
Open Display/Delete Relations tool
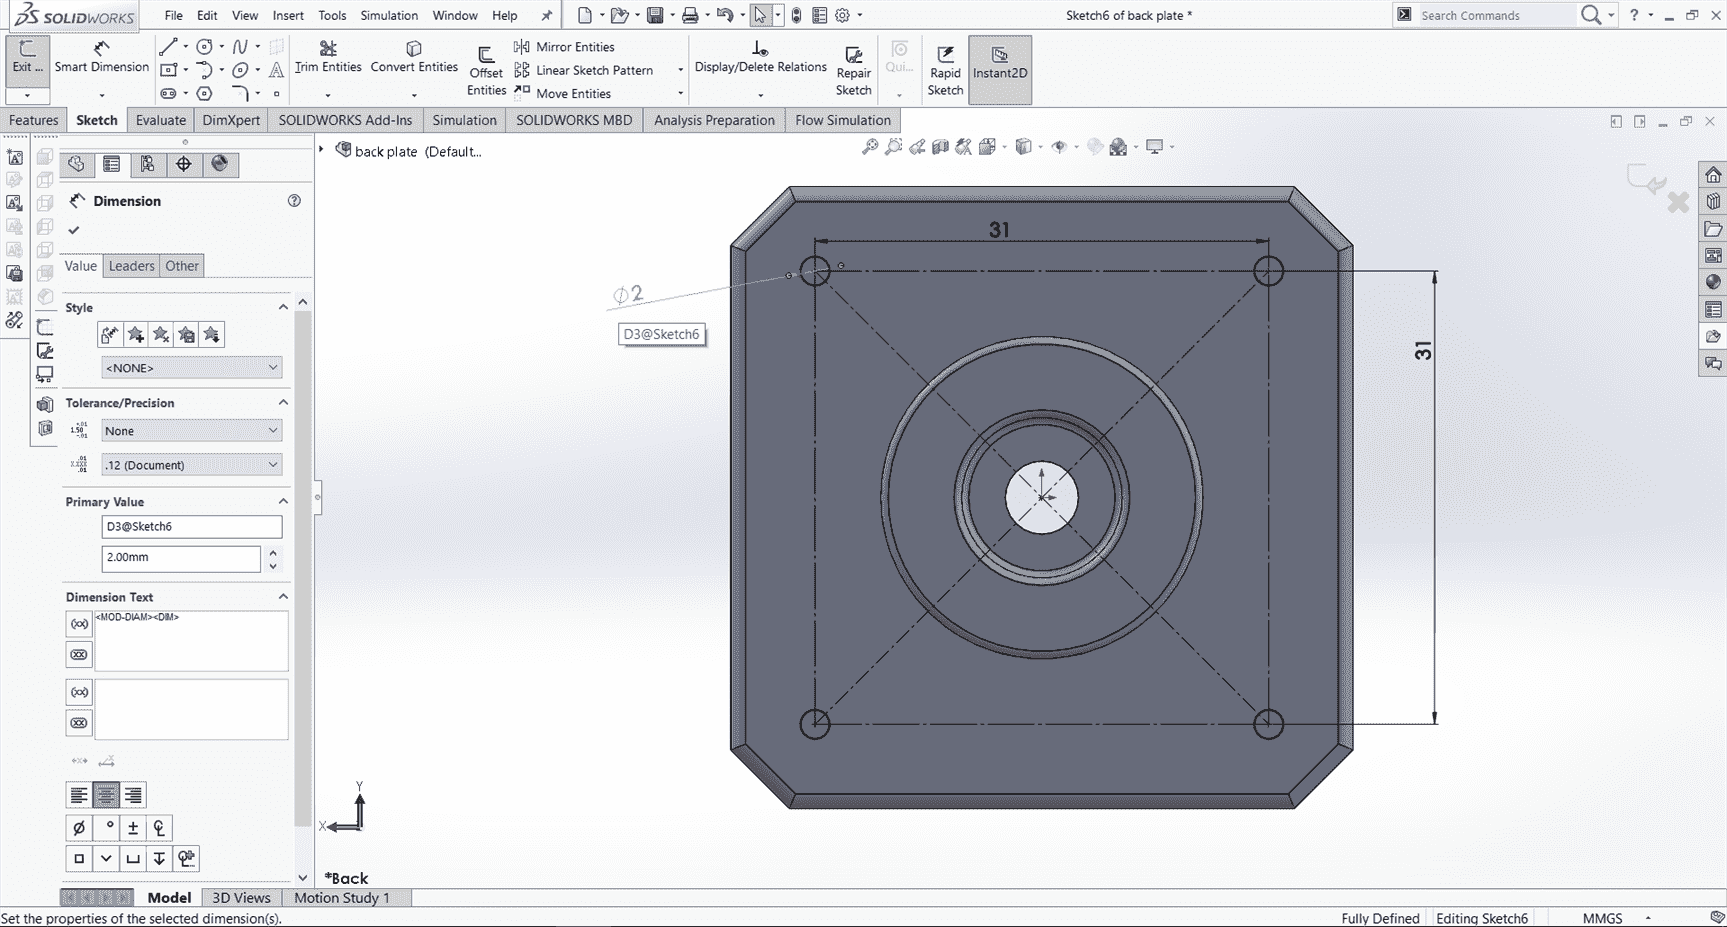tap(760, 58)
